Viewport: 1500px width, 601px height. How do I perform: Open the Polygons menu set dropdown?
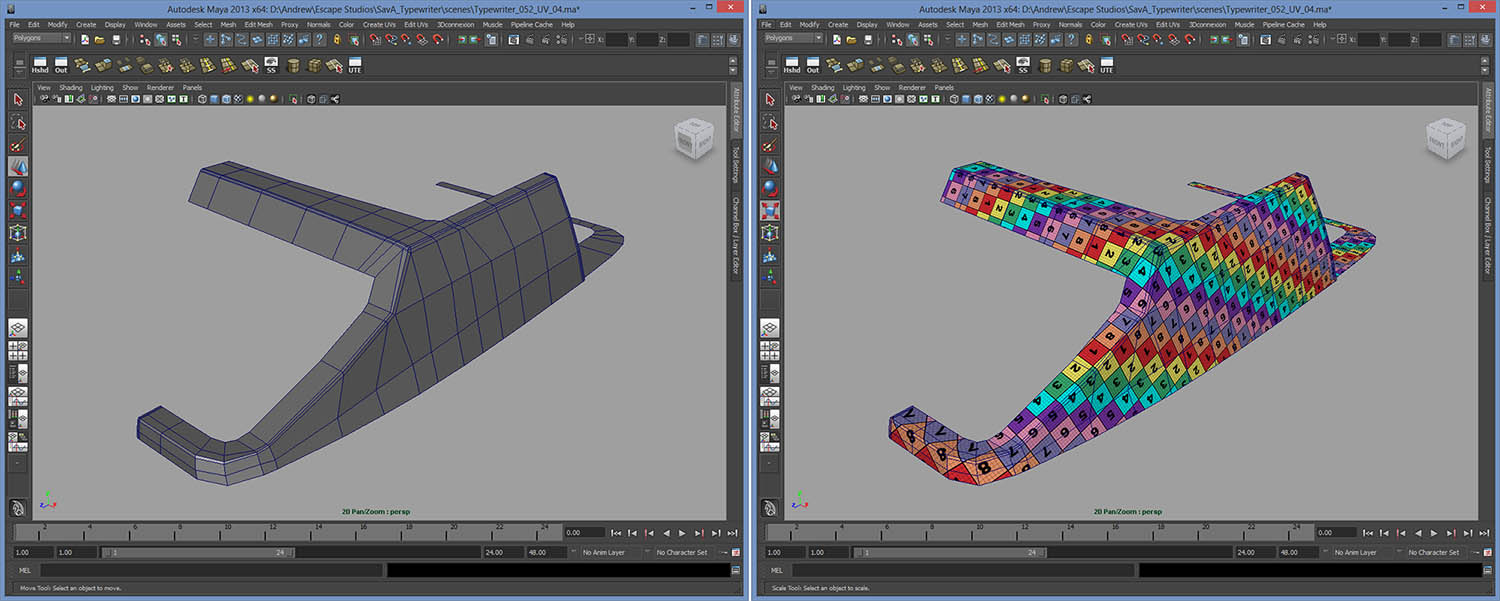40,38
